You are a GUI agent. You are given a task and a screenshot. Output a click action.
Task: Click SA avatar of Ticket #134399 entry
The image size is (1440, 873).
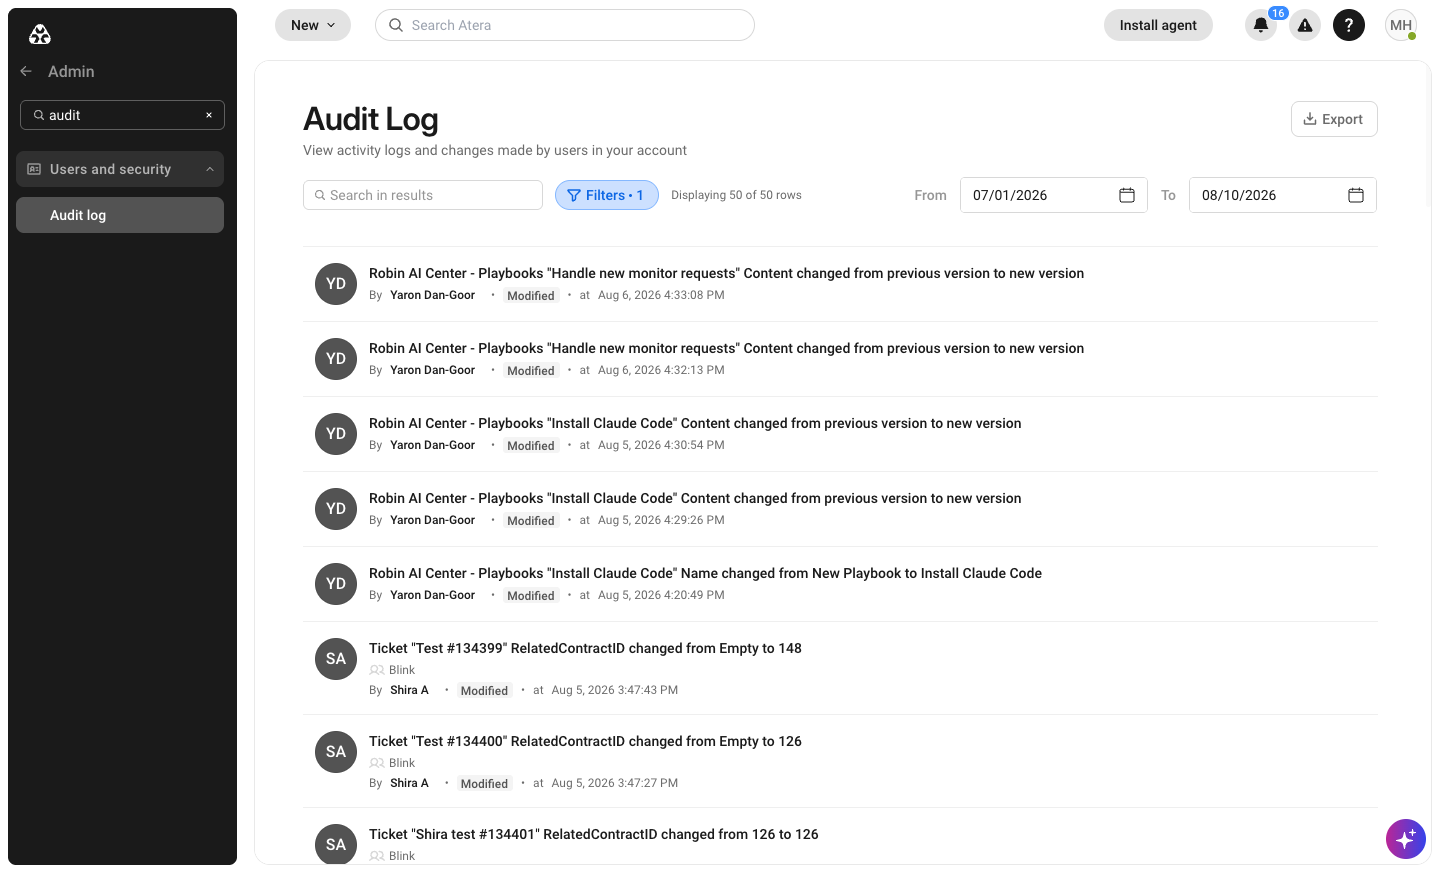336,659
